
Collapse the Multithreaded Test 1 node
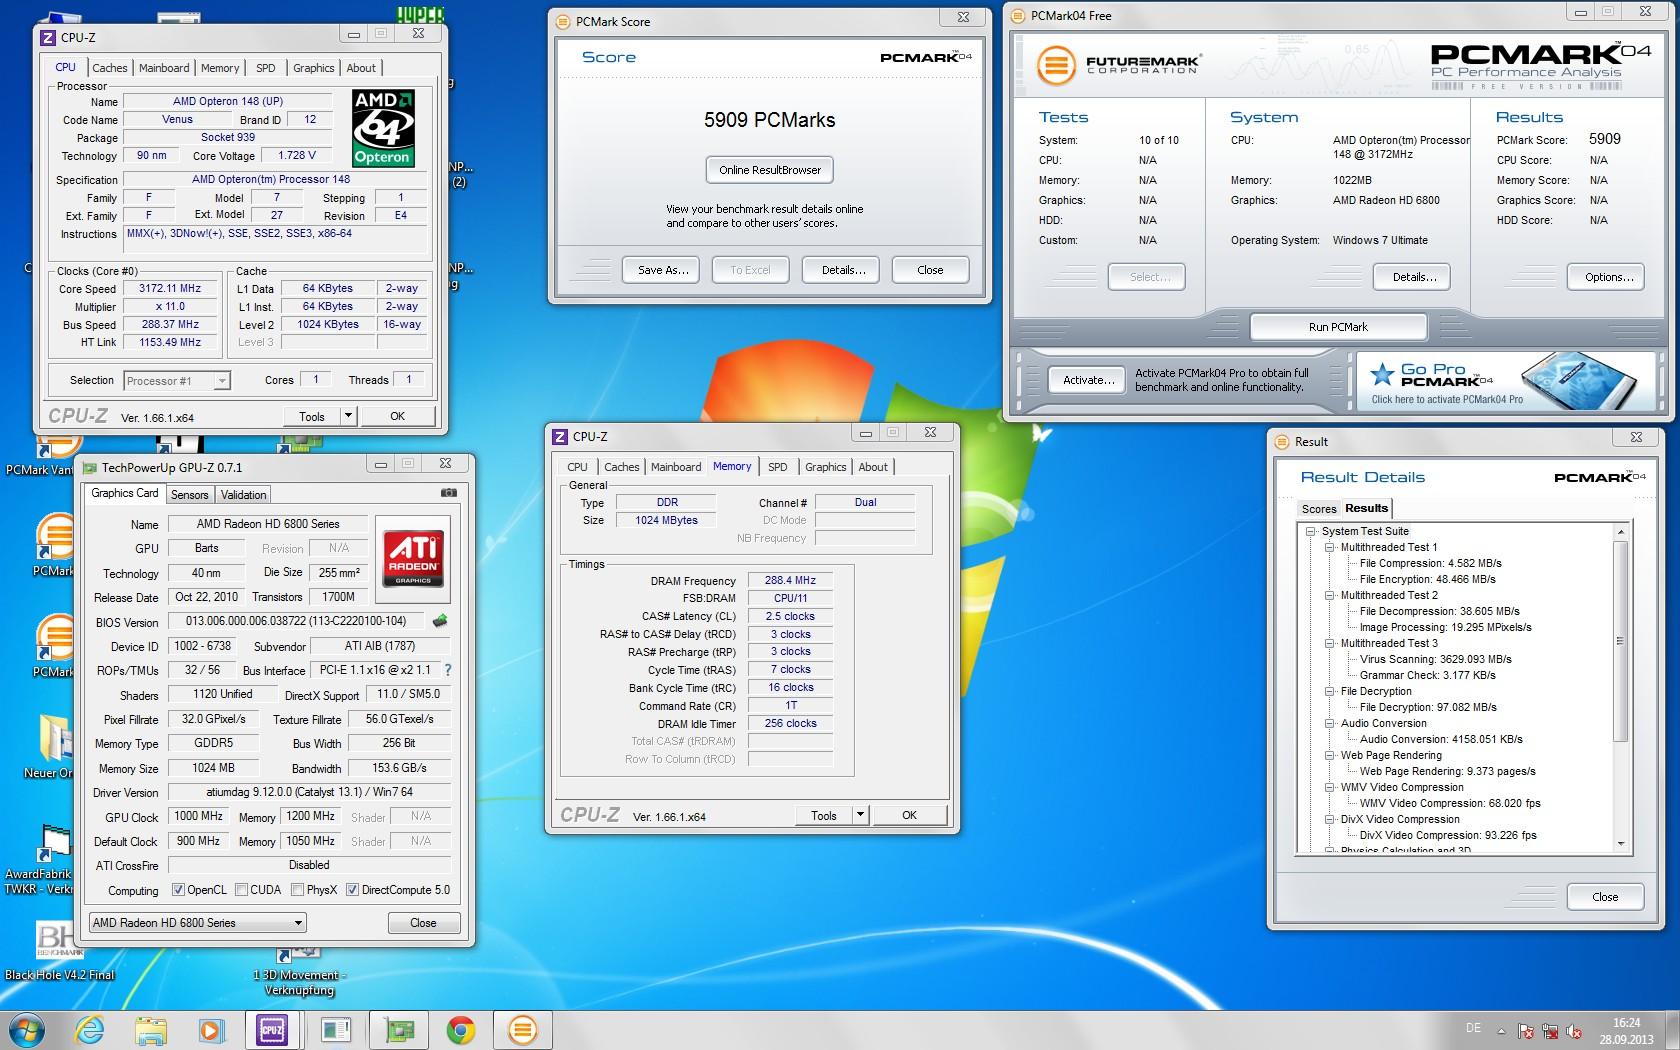click(1330, 547)
